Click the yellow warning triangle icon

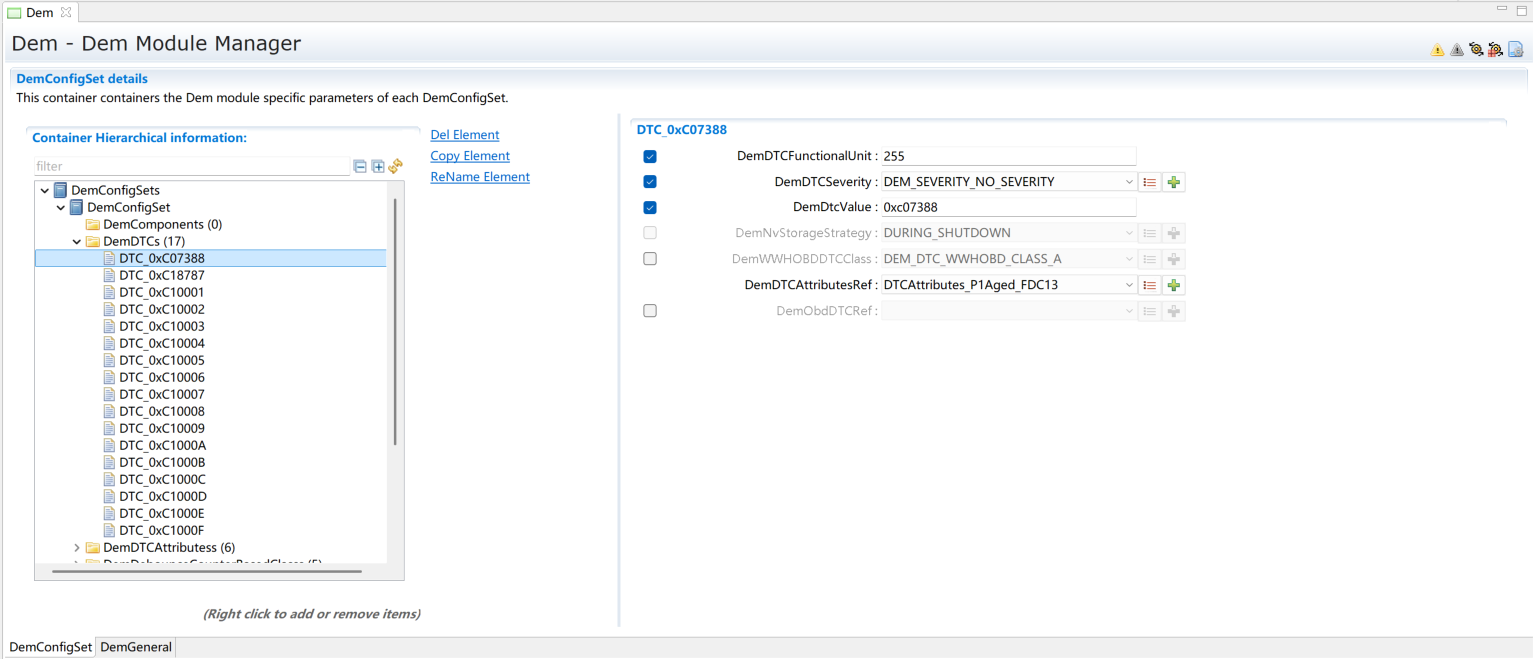point(1437,49)
